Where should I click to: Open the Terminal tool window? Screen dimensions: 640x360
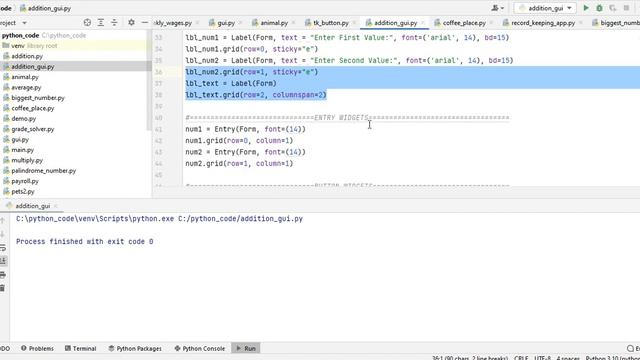[x=80, y=349]
